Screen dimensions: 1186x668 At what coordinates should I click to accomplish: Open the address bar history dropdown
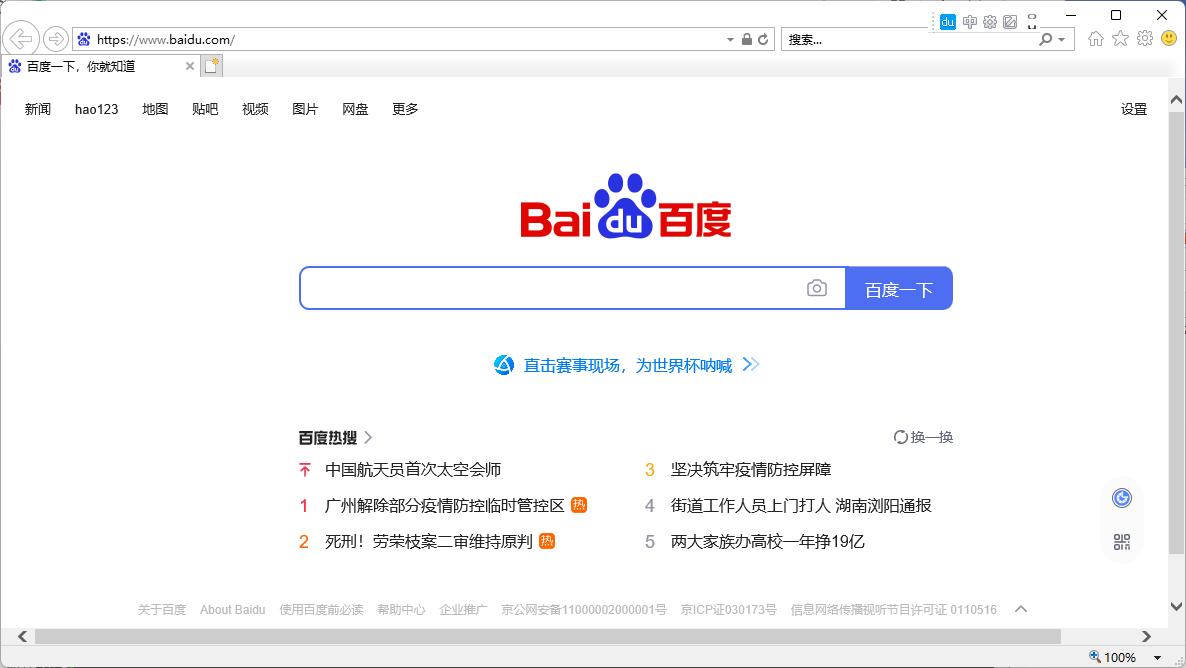730,38
